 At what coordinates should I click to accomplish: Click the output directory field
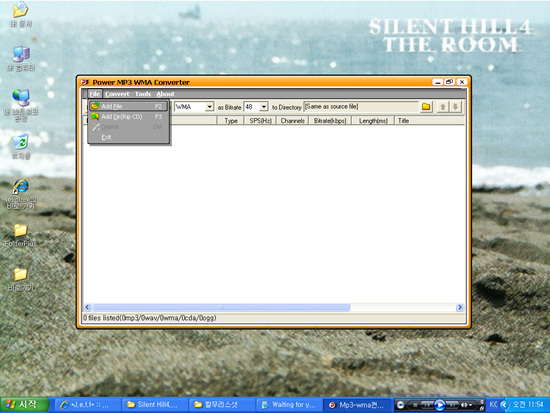[361, 107]
